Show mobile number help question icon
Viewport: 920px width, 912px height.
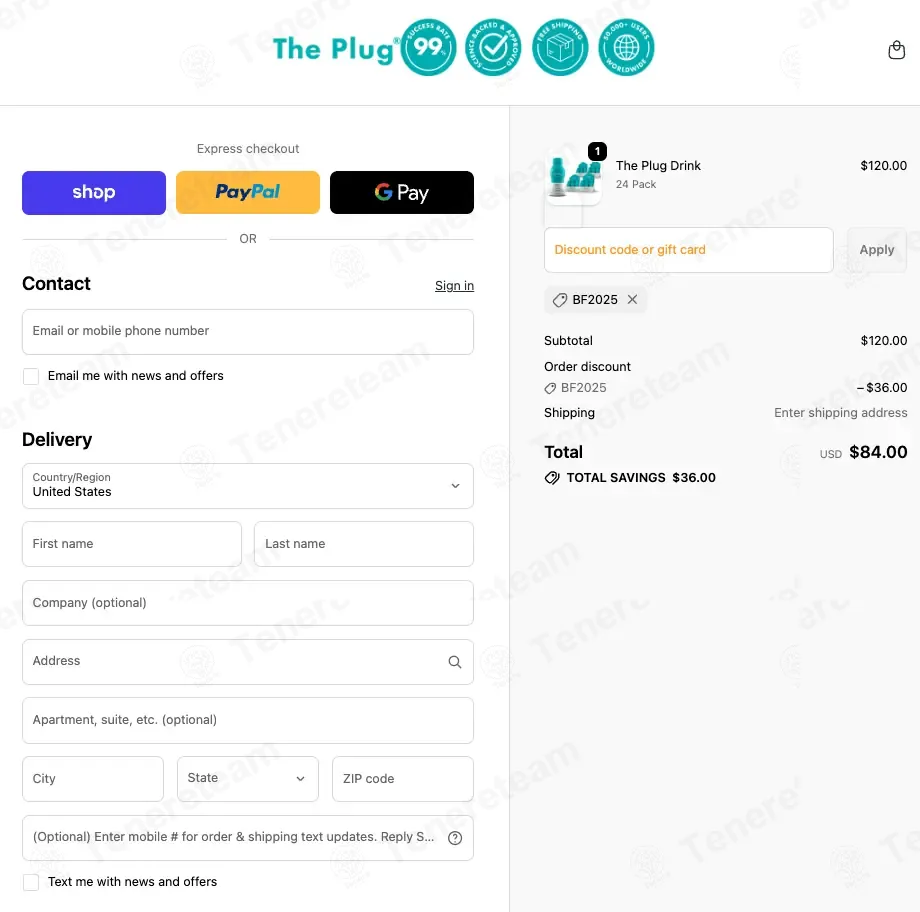(455, 838)
